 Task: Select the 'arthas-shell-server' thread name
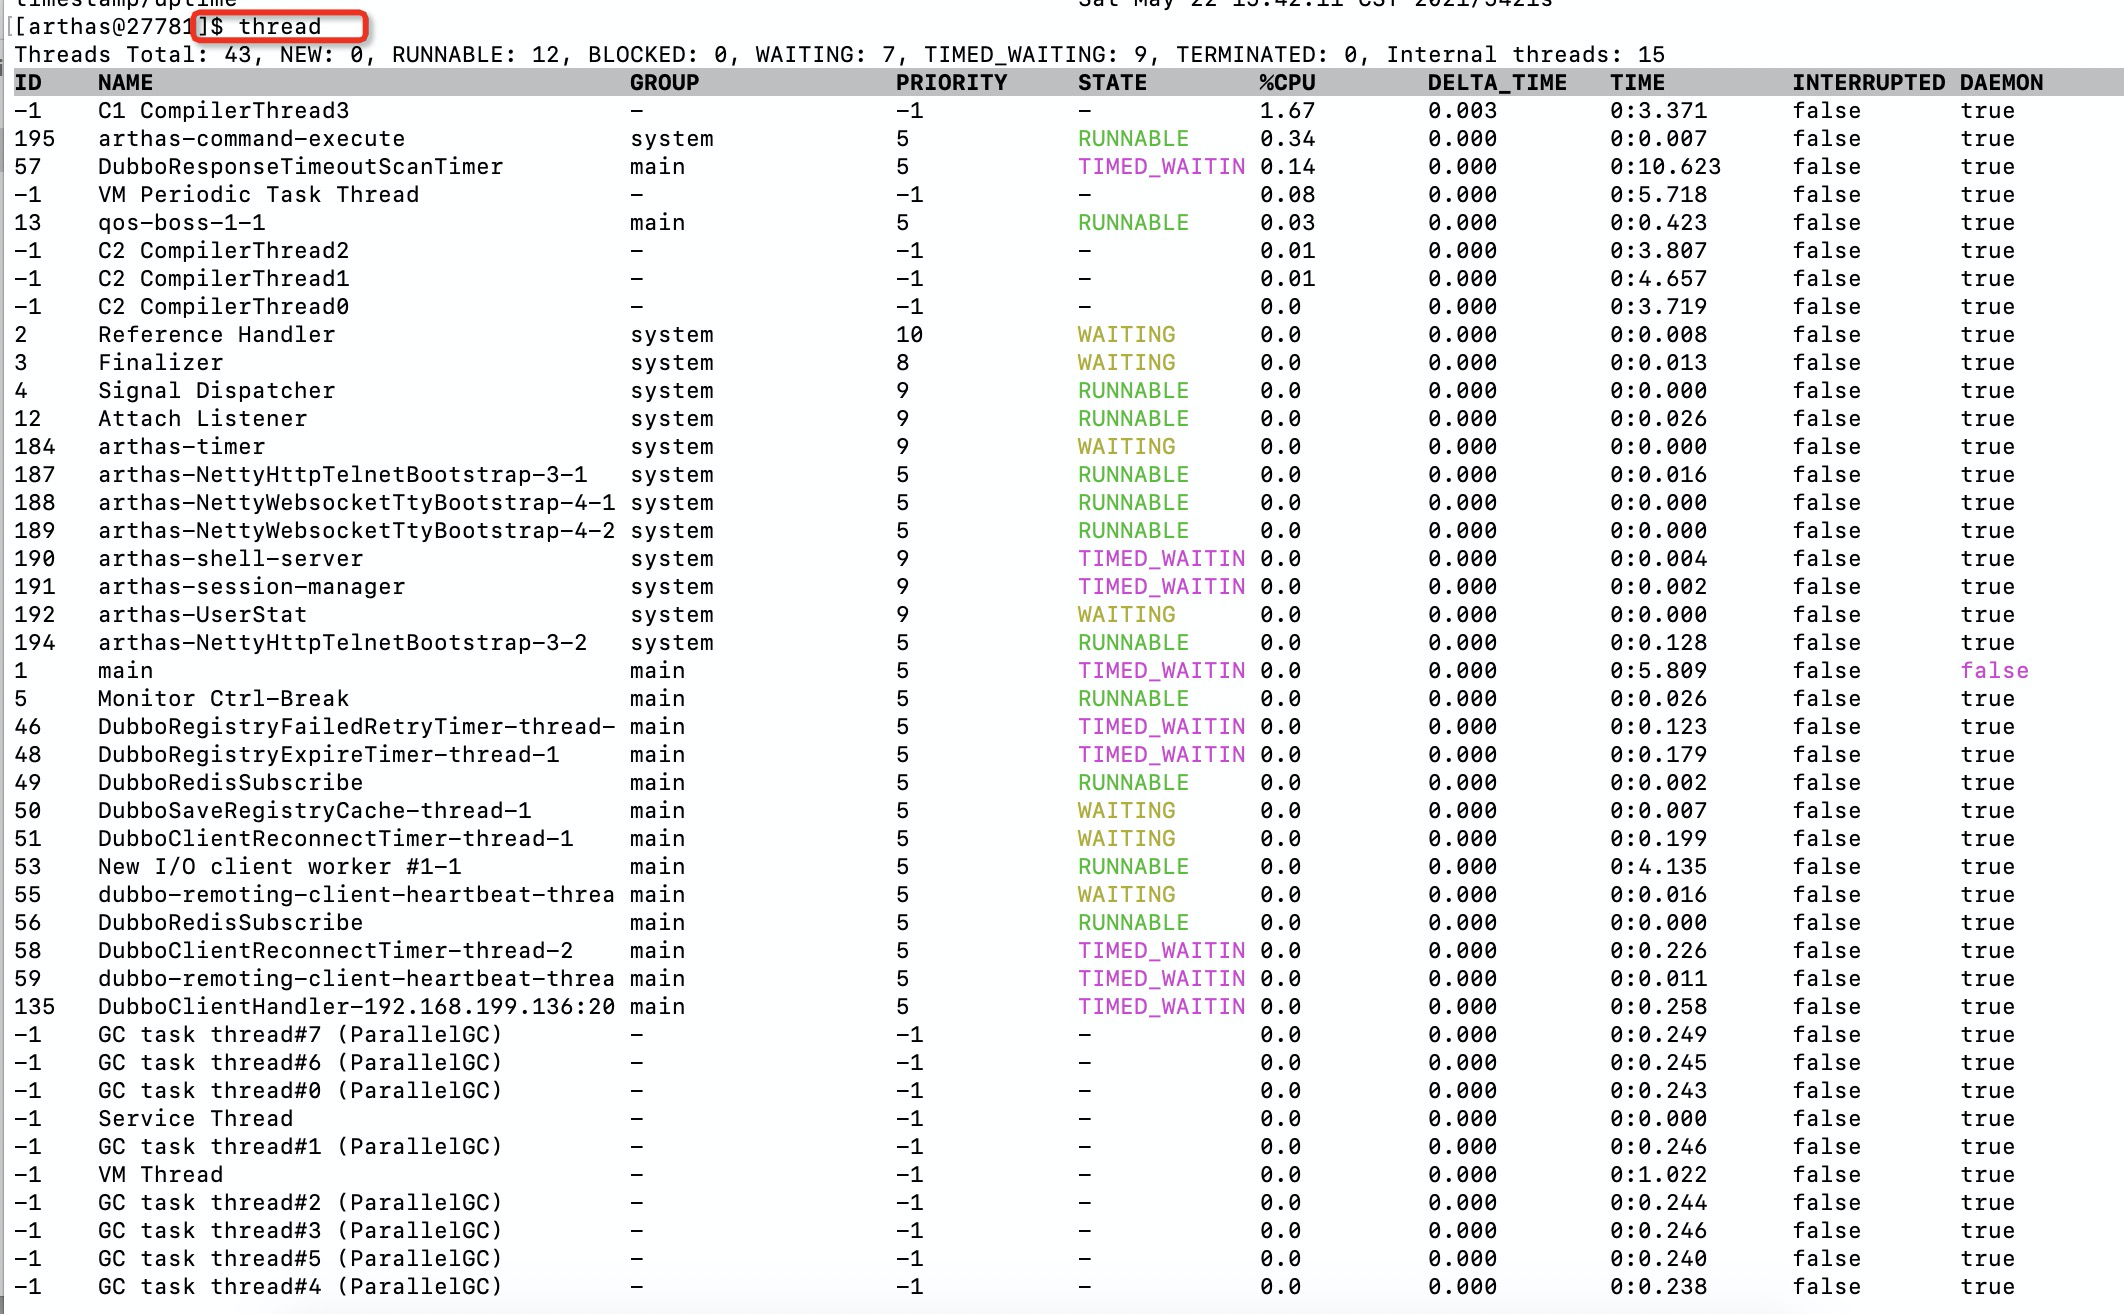[x=230, y=558]
